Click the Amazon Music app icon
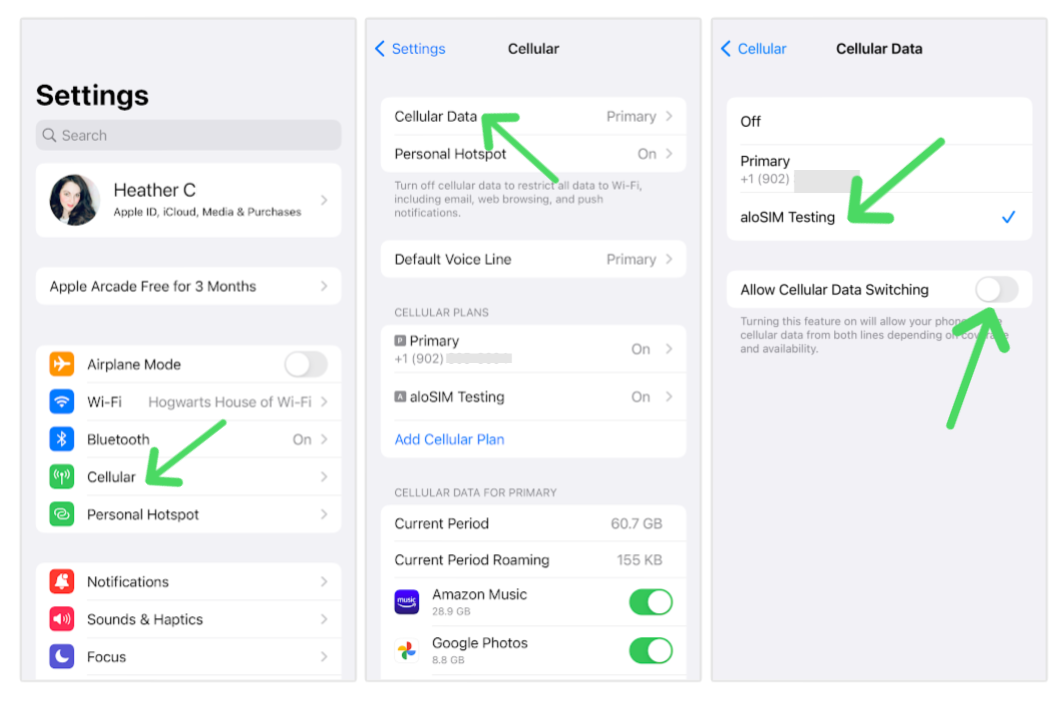 tap(407, 602)
